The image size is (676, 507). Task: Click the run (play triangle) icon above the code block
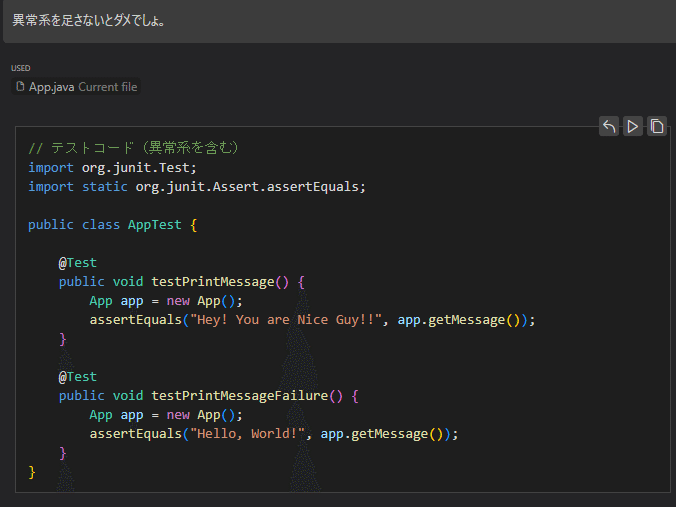coord(632,126)
